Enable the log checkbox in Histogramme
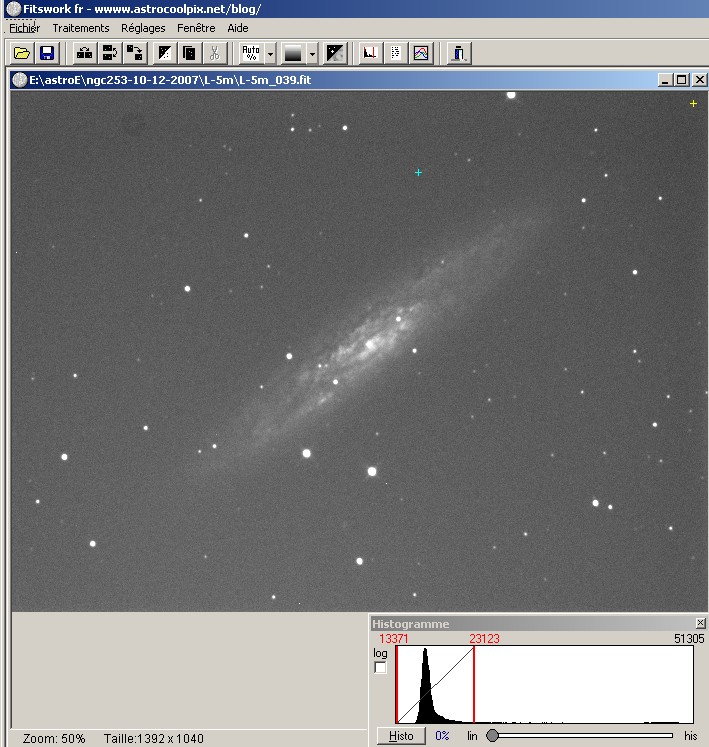This screenshot has height=747, width=709. pyautogui.click(x=380, y=668)
